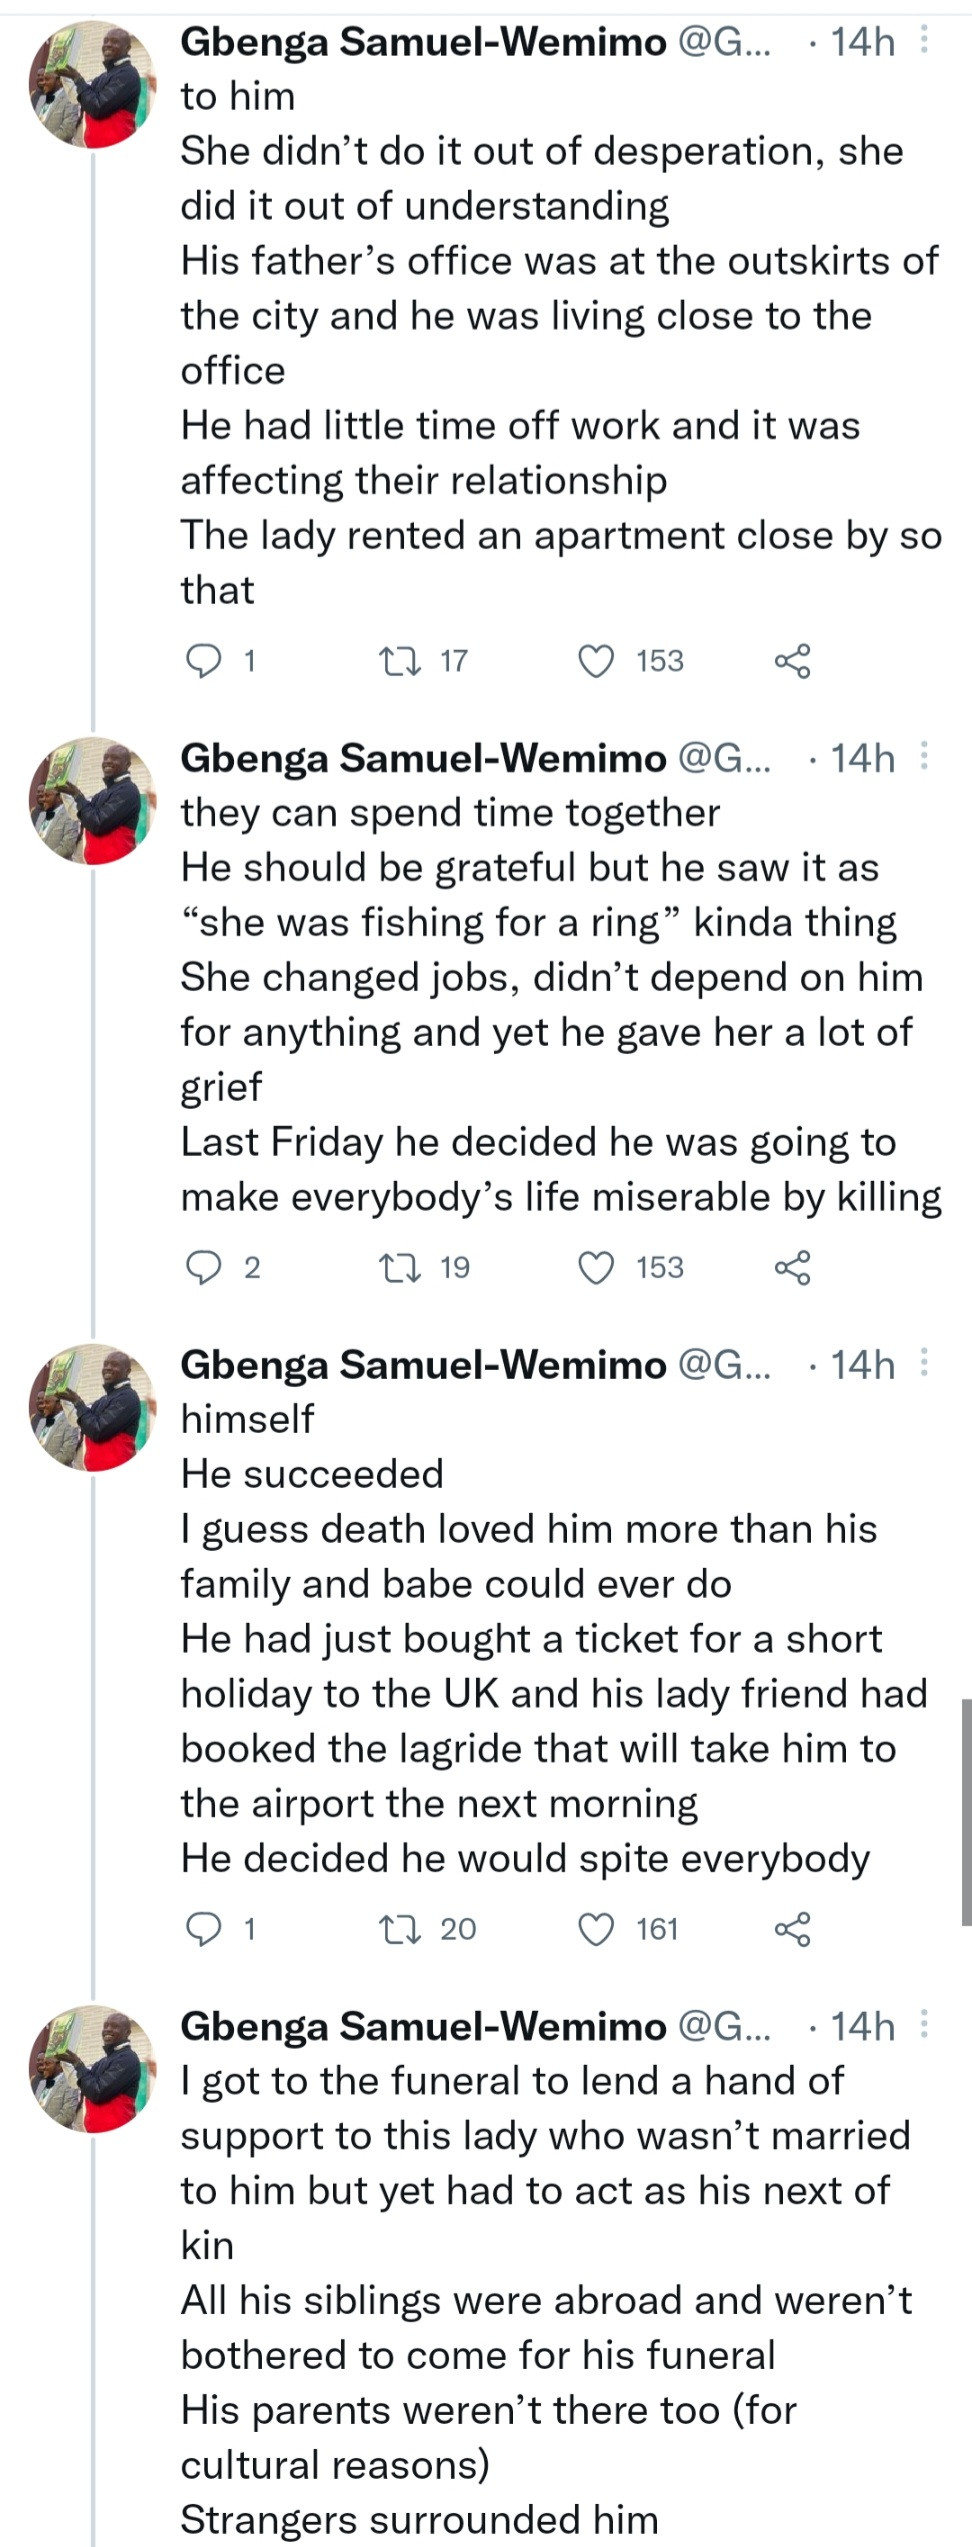
Task: Open more options on "they can spend time" tweet
Action: click(924, 758)
